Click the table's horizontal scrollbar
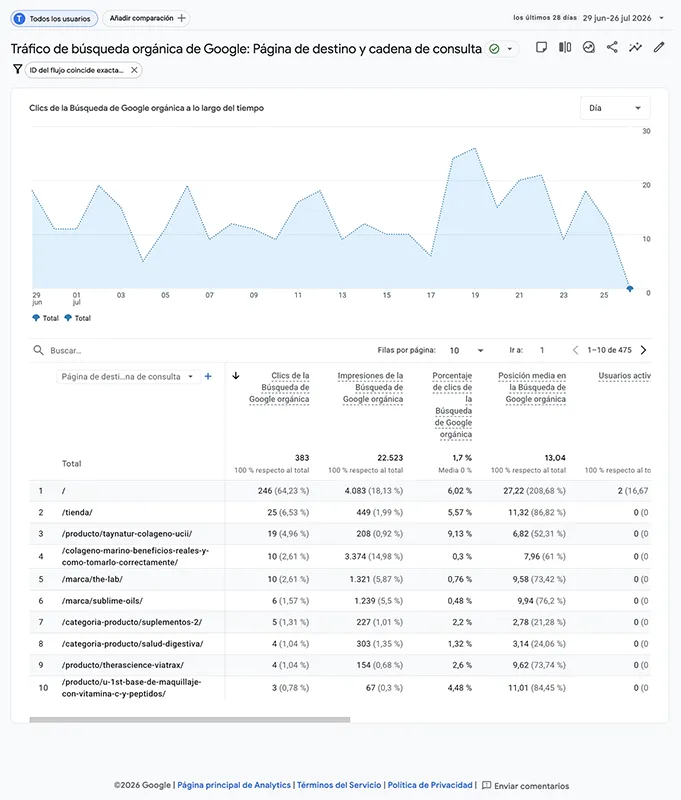Screen dimensions: 681x800 coord(190,720)
